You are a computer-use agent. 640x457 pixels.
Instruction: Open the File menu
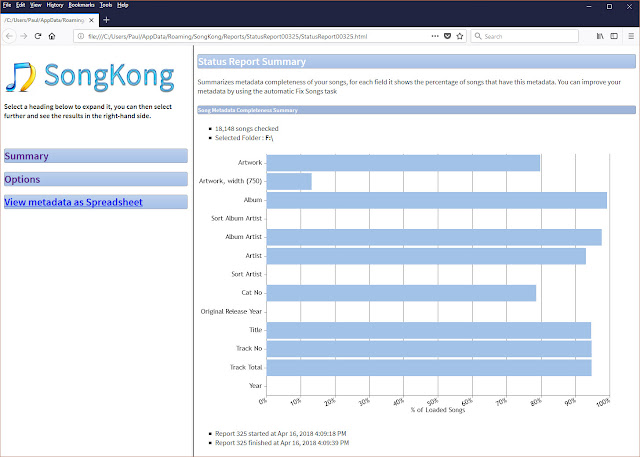coord(7,5)
